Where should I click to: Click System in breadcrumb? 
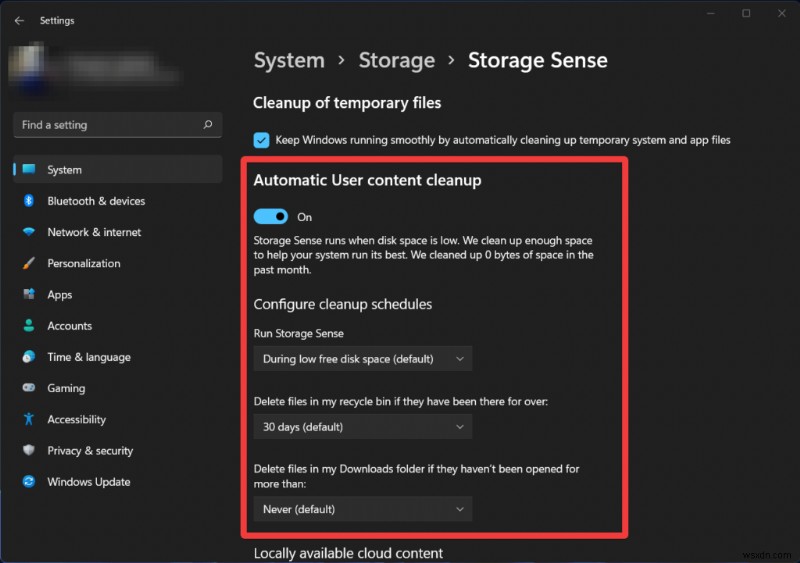[x=289, y=60]
